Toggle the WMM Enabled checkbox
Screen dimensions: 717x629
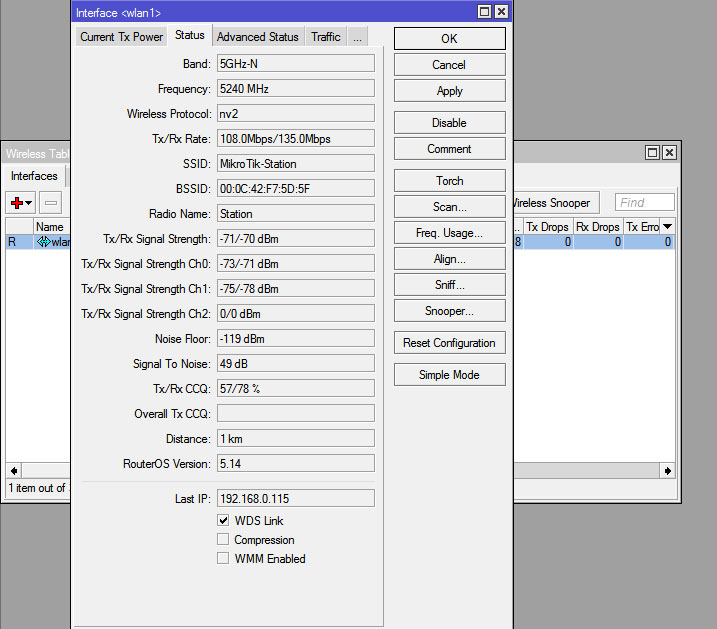tap(224, 559)
